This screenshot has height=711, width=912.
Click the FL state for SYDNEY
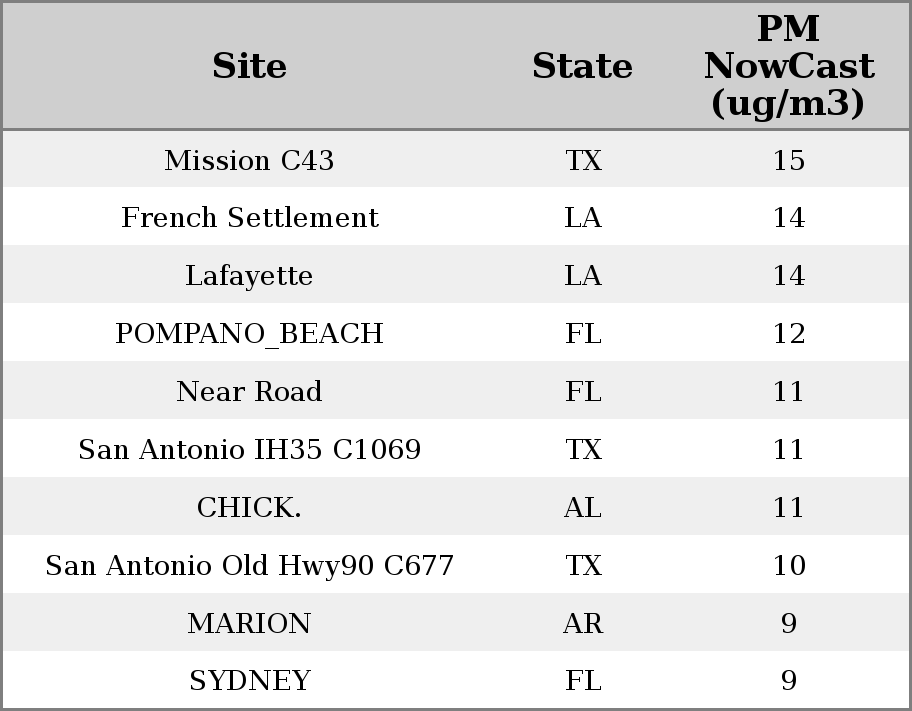click(x=582, y=681)
